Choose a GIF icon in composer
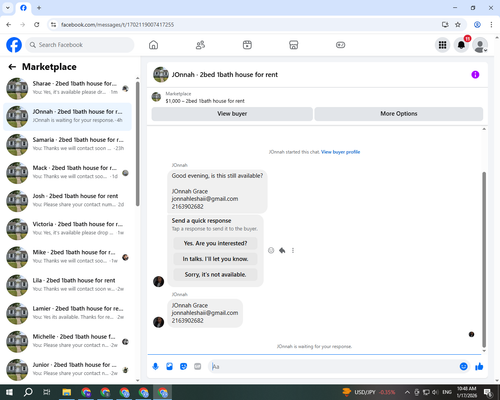The image size is (500, 400). pos(198,367)
